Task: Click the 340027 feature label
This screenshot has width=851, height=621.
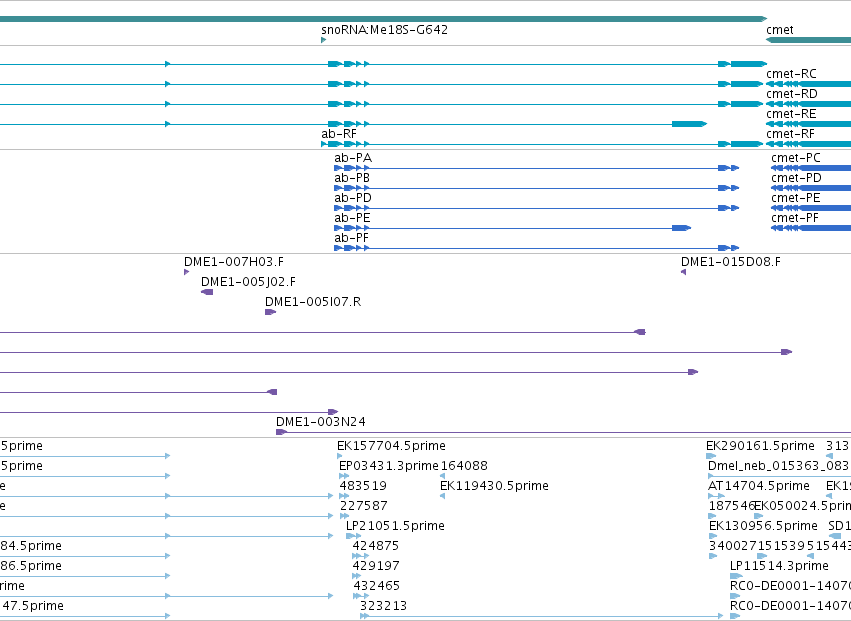Action: coord(733,546)
